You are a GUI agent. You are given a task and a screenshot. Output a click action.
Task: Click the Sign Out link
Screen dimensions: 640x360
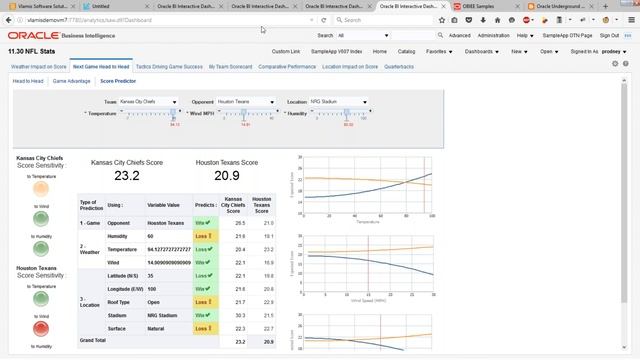pyautogui.click(x=609, y=36)
